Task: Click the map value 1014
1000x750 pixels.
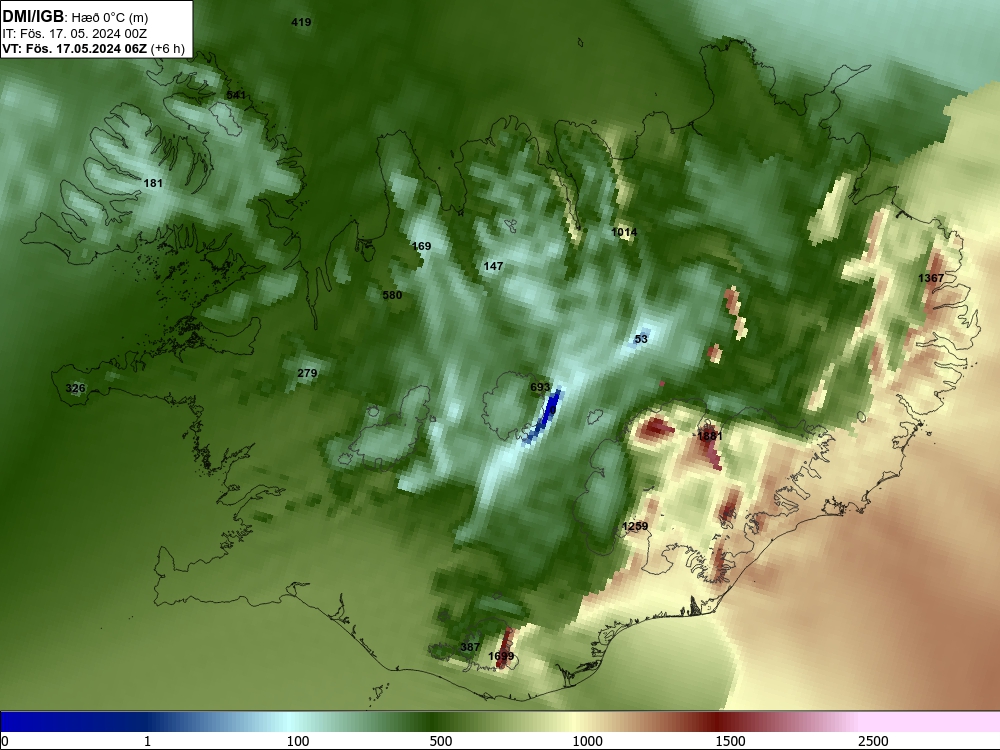Action: coord(624,232)
